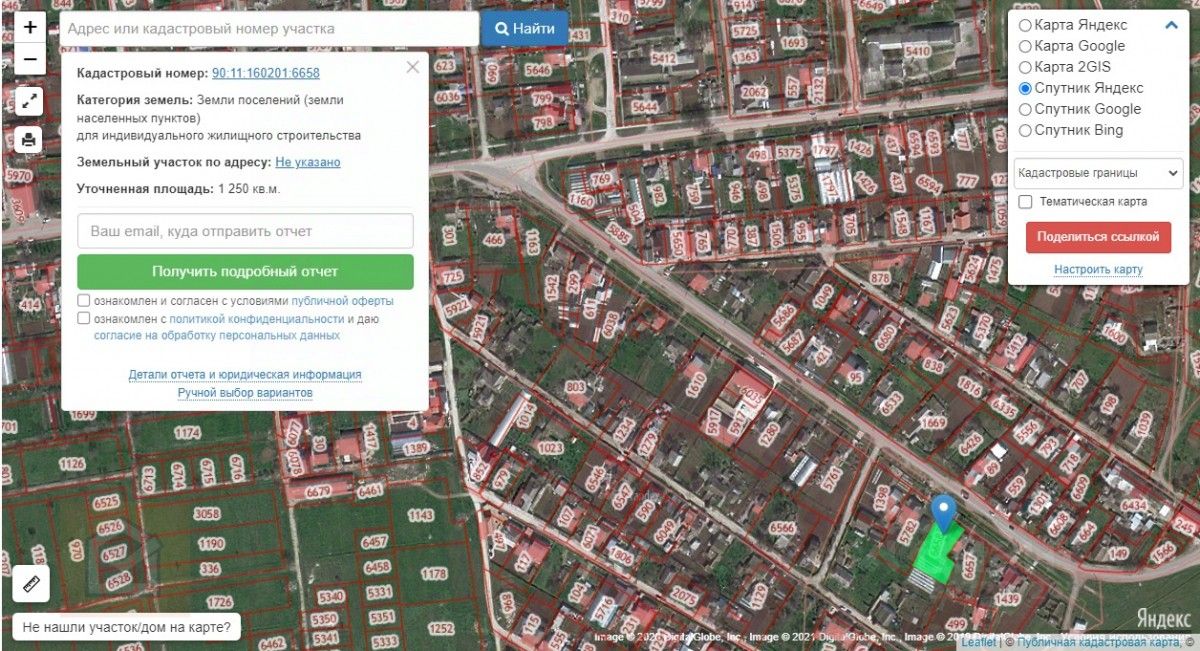The width and height of the screenshot is (1200, 651).
Task: Click the print map icon
Action: tap(30, 140)
